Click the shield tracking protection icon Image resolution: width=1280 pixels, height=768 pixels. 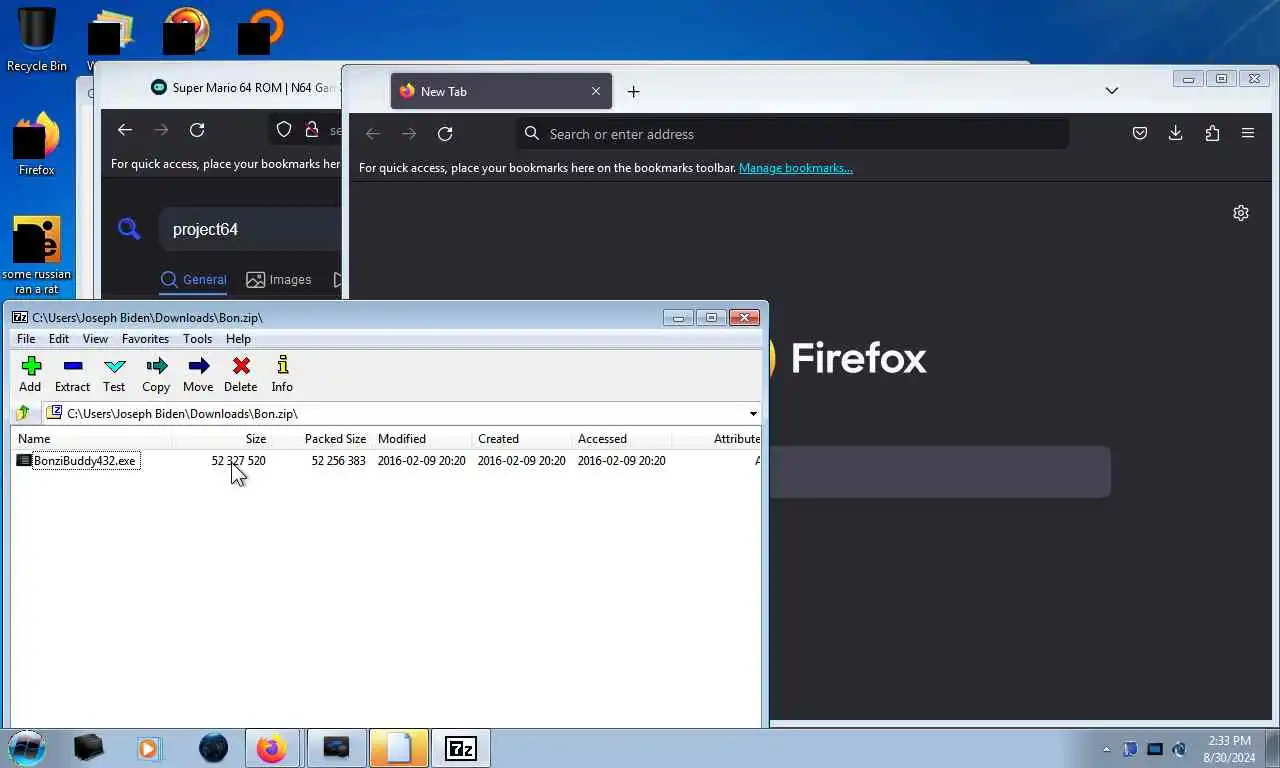click(x=284, y=130)
